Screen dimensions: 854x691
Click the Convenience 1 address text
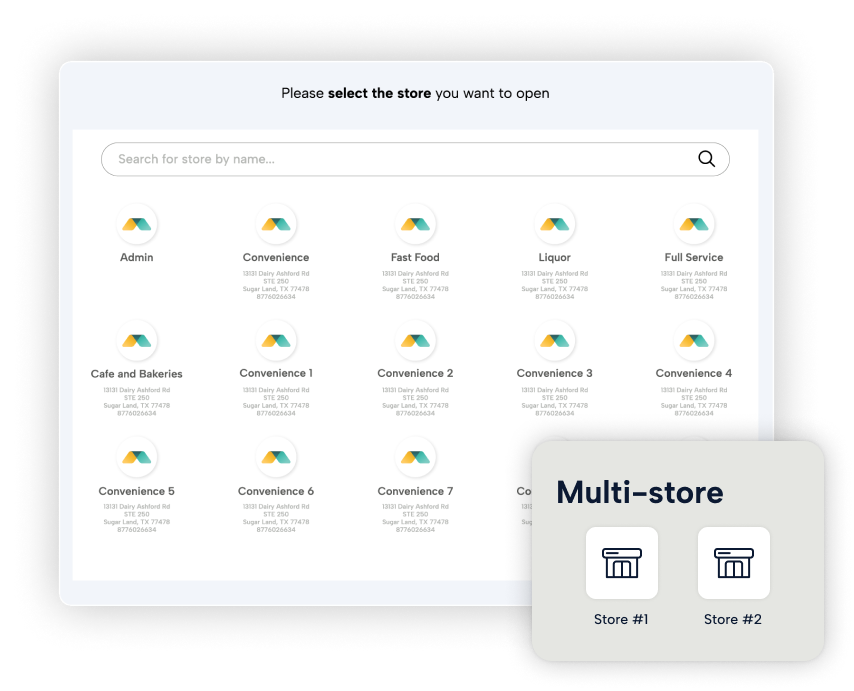tap(276, 401)
